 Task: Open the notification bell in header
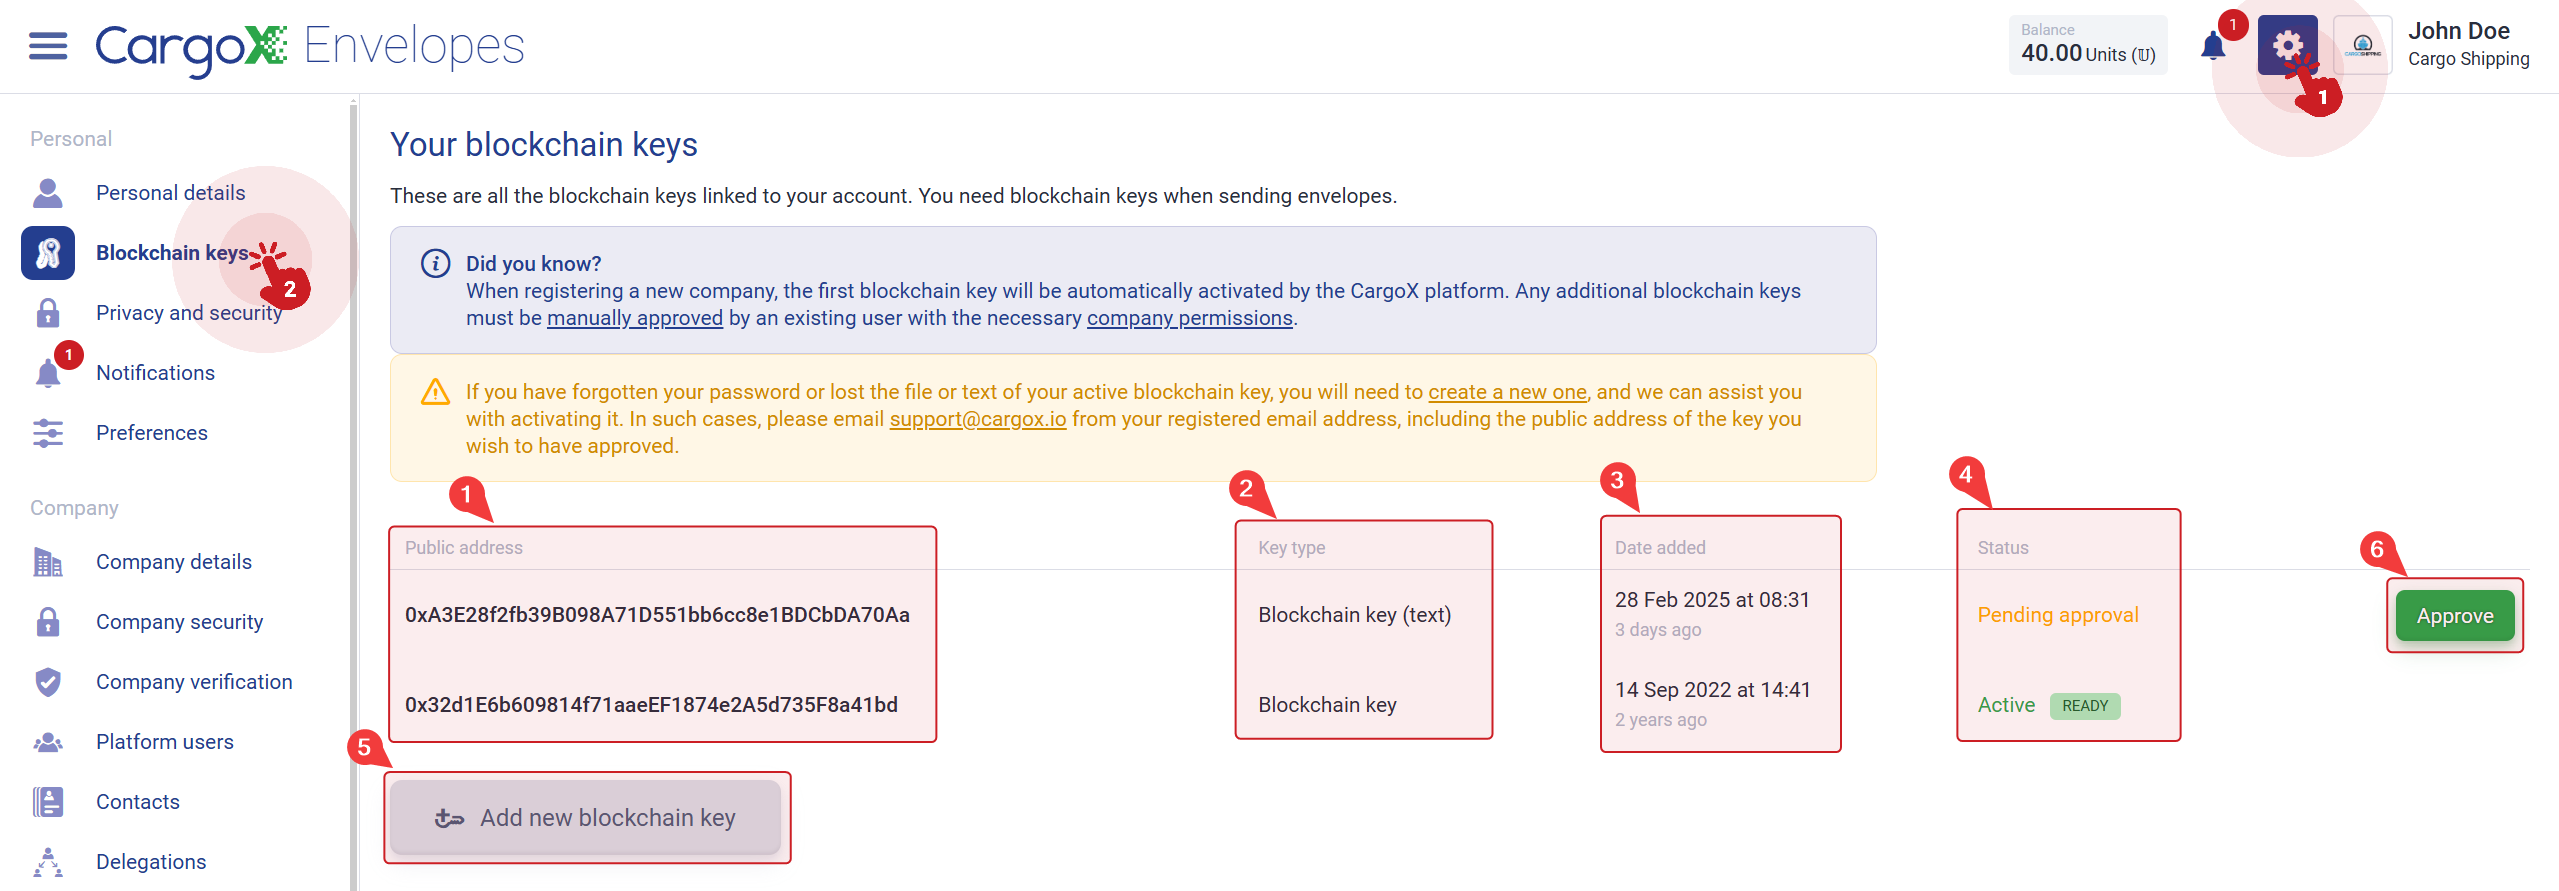click(2213, 46)
